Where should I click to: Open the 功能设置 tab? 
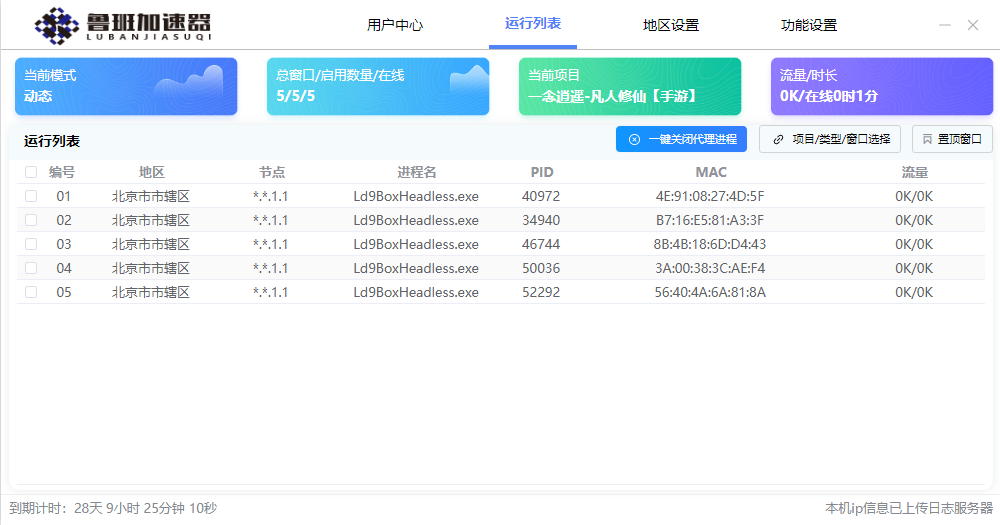[x=809, y=25]
